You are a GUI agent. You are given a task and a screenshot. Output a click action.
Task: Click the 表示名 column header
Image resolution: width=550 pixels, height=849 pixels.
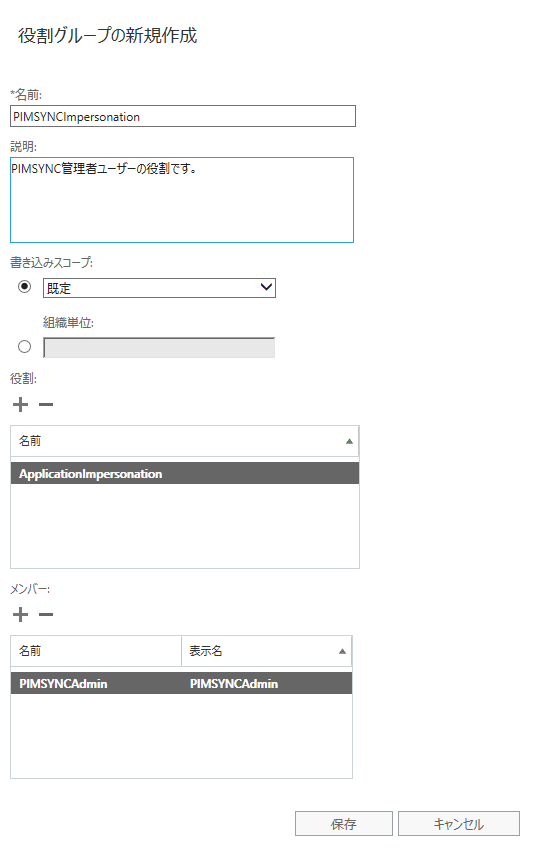pyautogui.click(x=266, y=651)
